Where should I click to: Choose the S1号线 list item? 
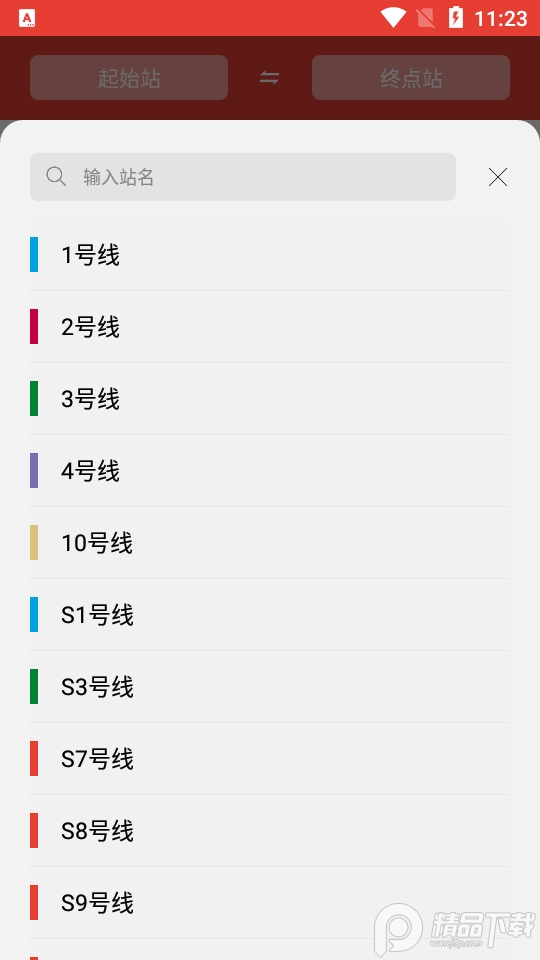(270, 615)
